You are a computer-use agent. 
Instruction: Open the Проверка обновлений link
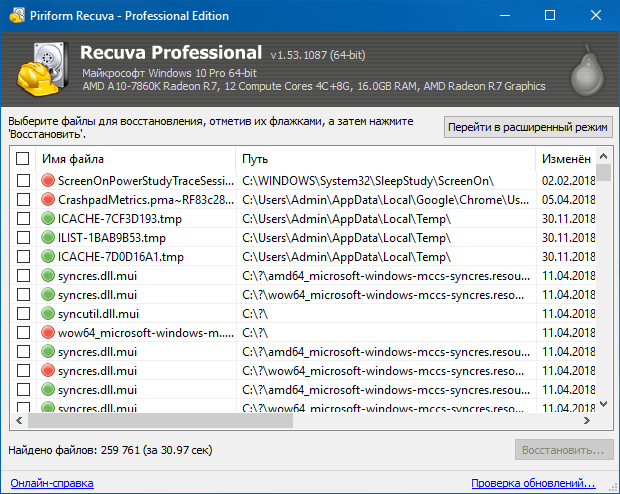click(x=540, y=483)
